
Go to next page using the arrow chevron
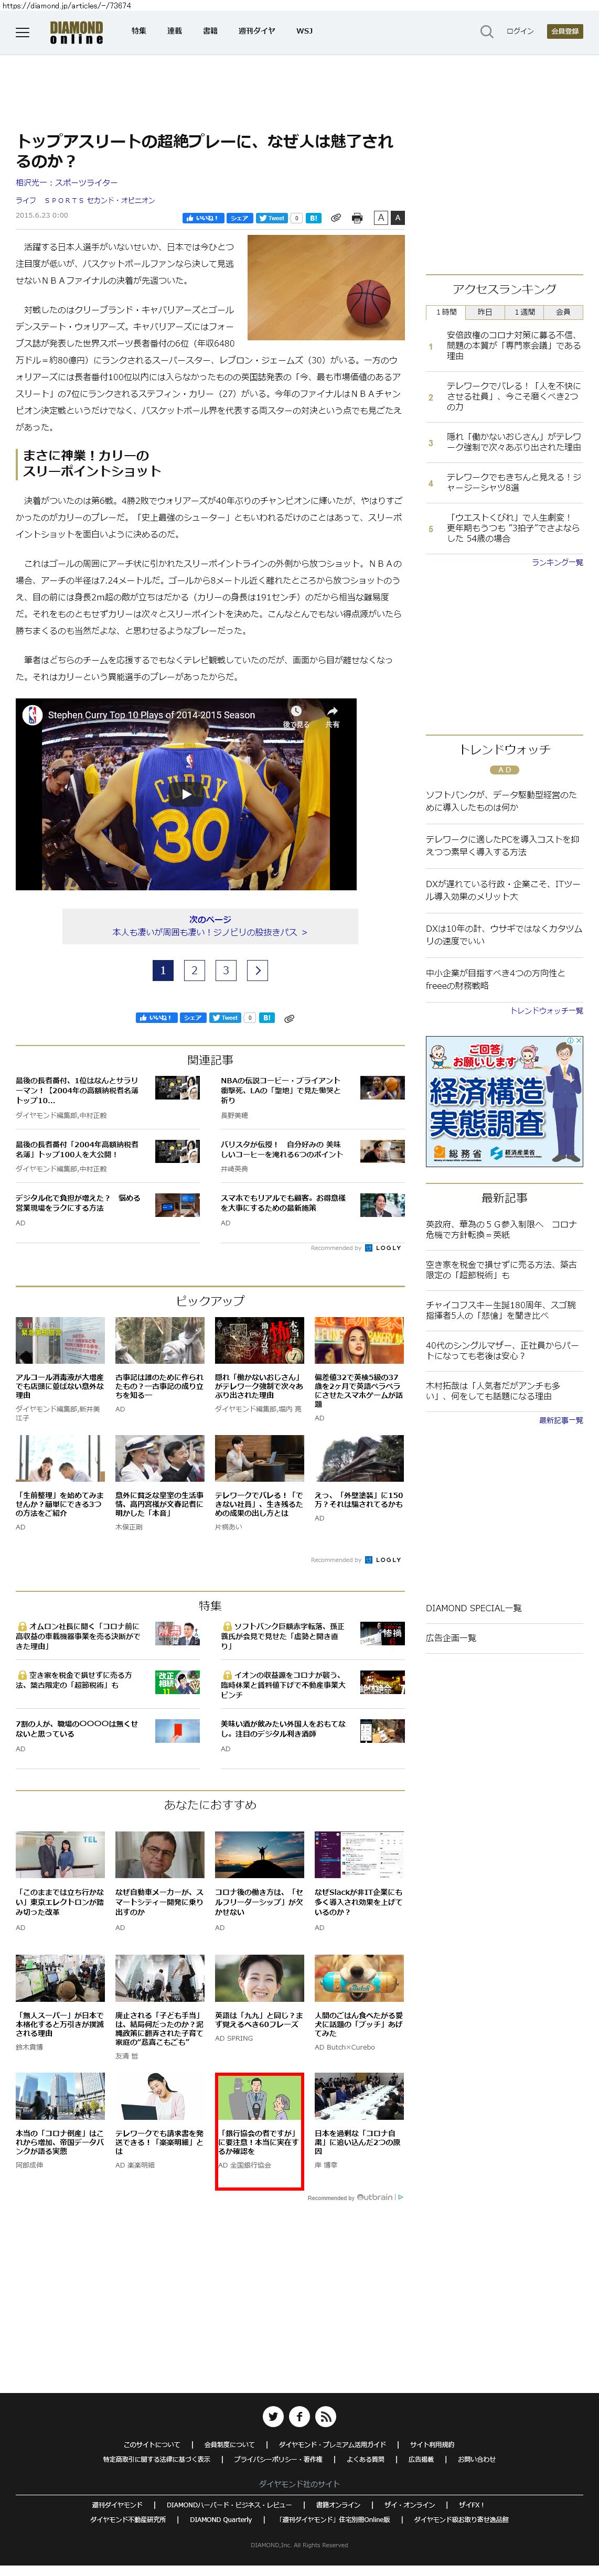point(257,970)
